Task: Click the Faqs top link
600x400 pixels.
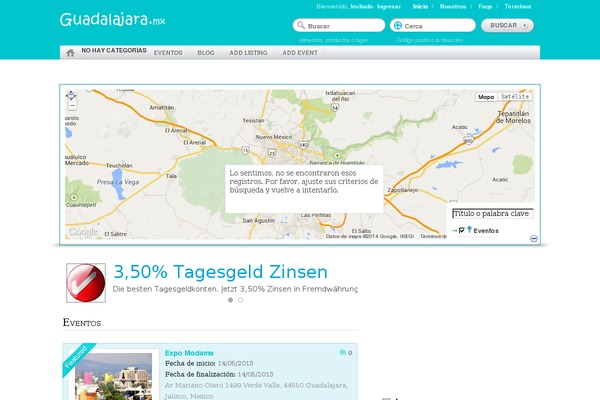Action: click(x=485, y=7)
